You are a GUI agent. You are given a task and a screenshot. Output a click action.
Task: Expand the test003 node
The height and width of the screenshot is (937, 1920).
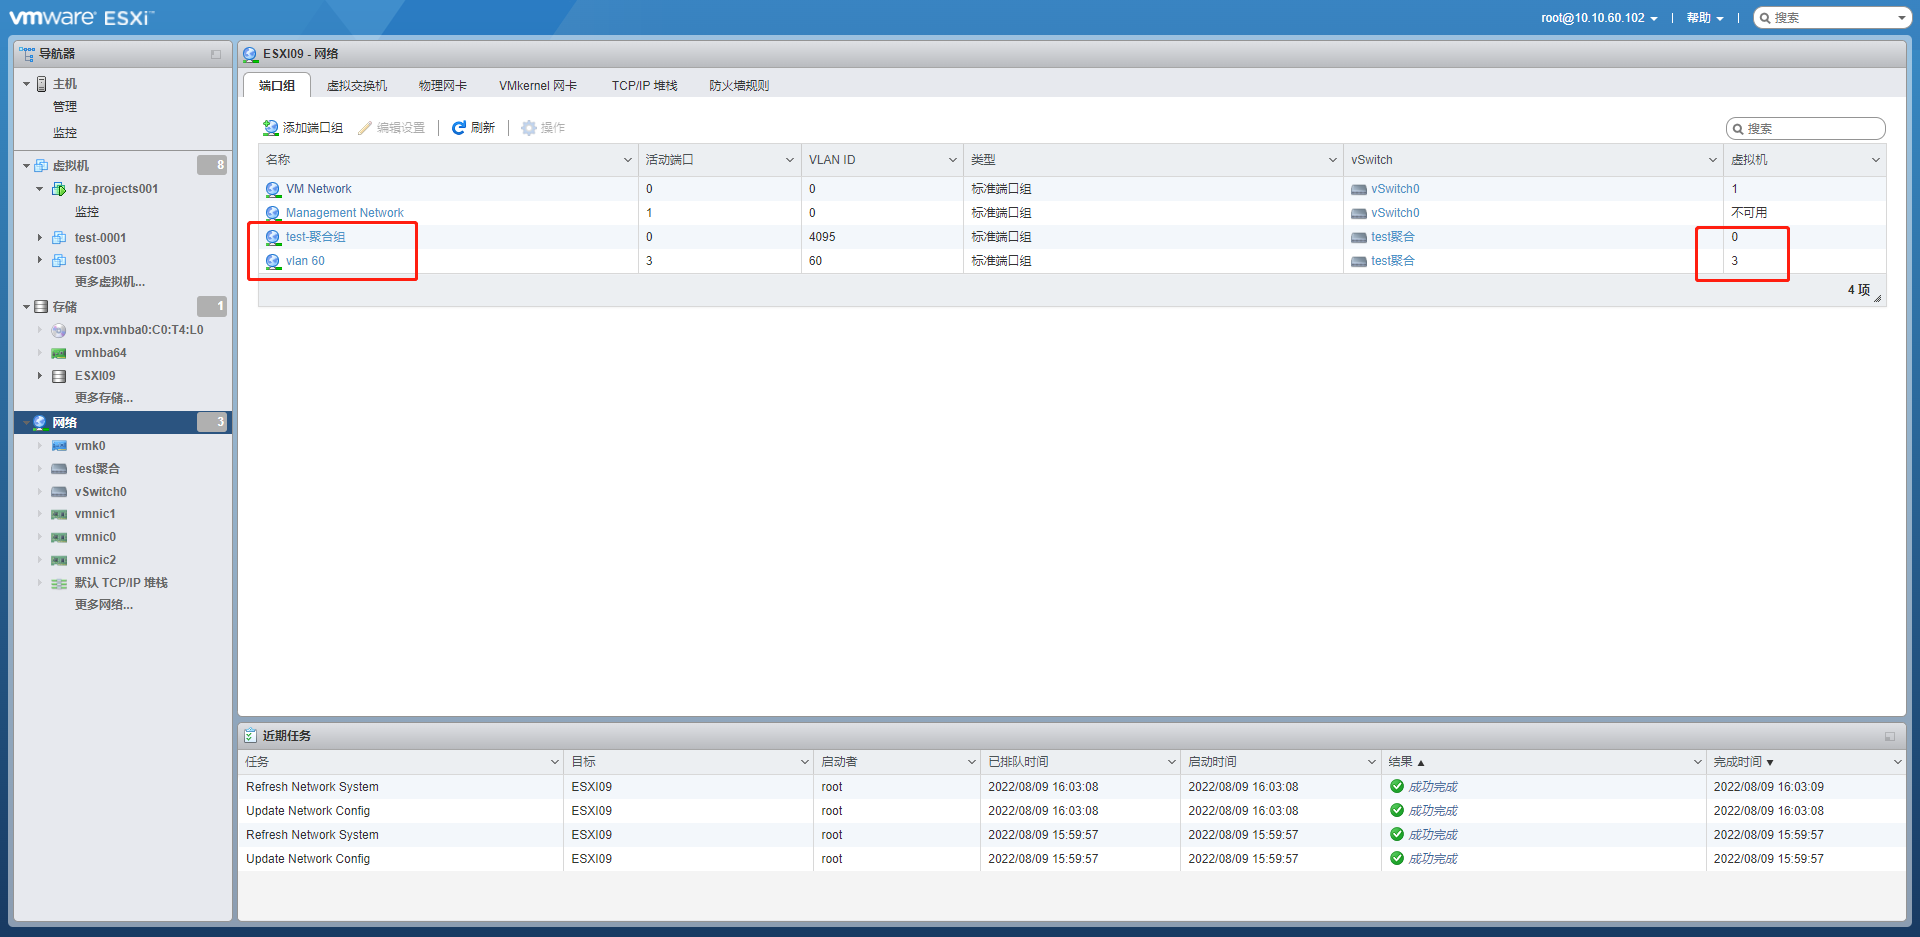[x=40, y=260]
